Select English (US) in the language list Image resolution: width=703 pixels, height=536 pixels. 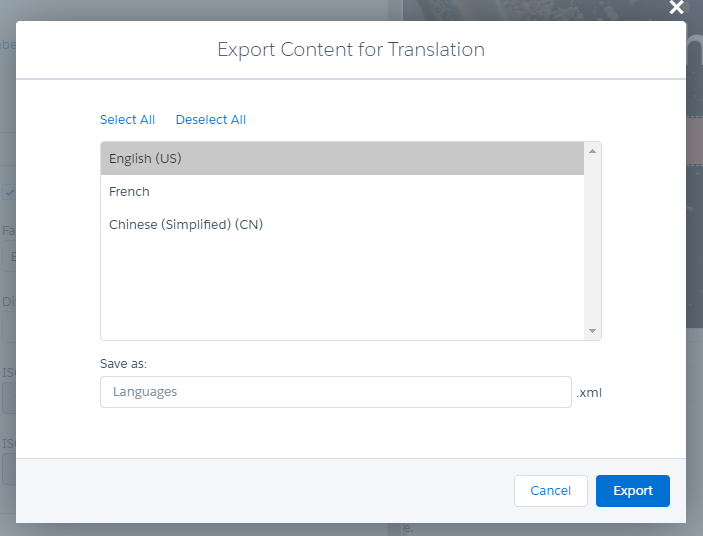pos(145,159)
